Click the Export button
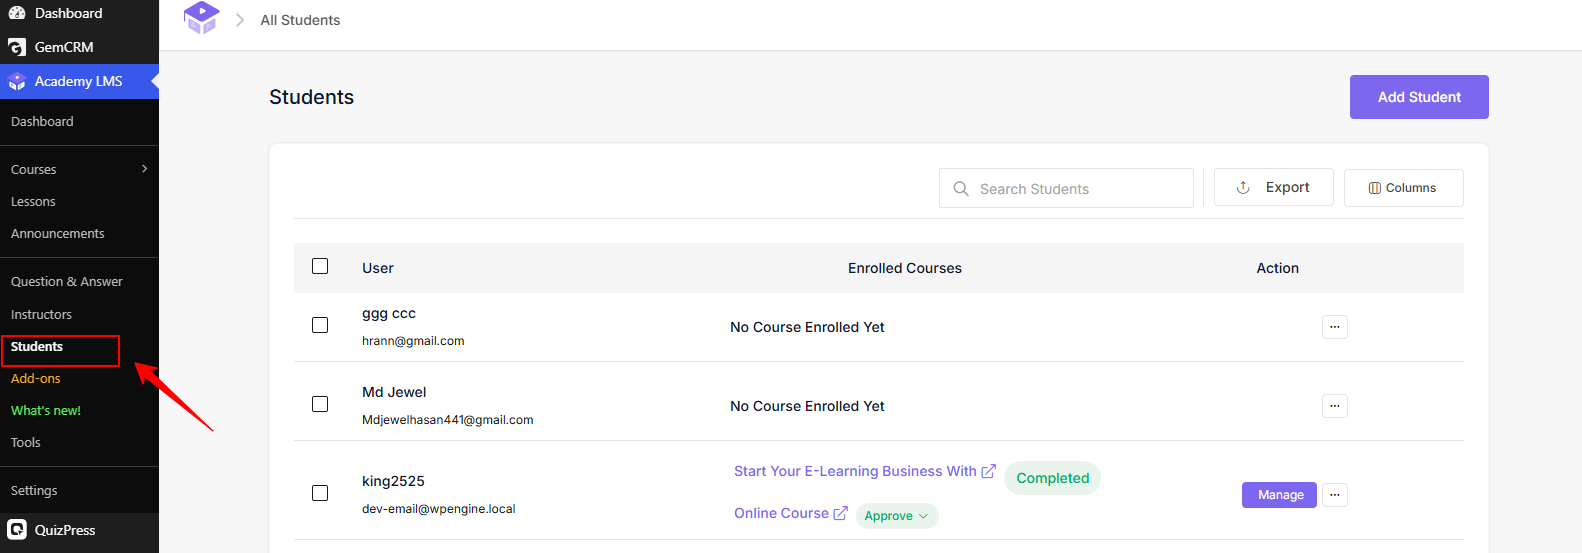1582x553 pixels. click(x=1273, y=187)
